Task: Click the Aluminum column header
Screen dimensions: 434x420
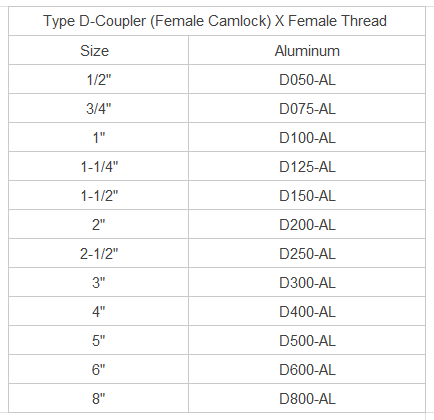Action: coord(307,51)
